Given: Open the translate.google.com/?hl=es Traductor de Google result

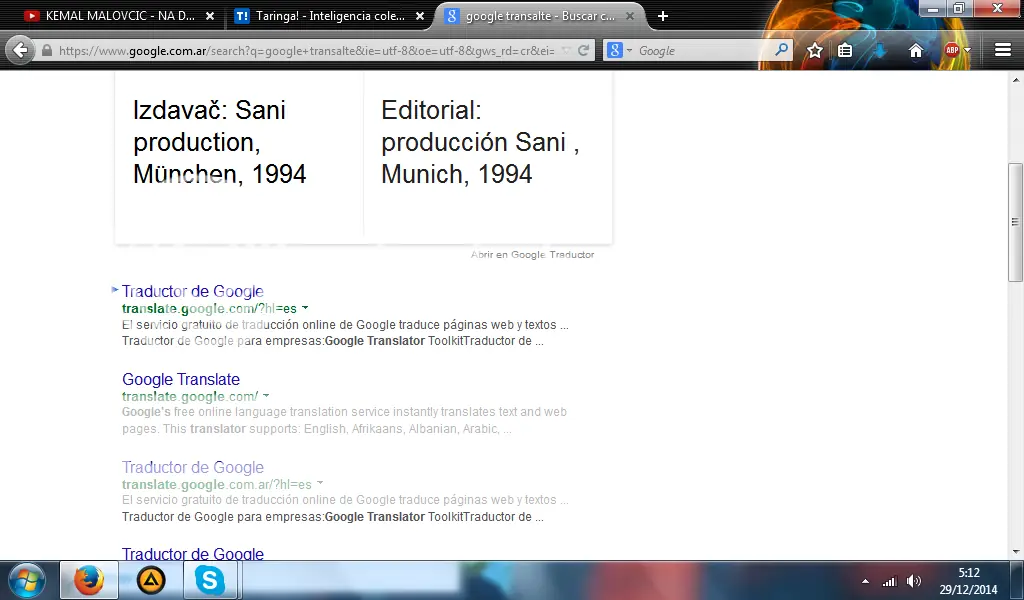Looking at the screenshot, I should click(193, 291).
